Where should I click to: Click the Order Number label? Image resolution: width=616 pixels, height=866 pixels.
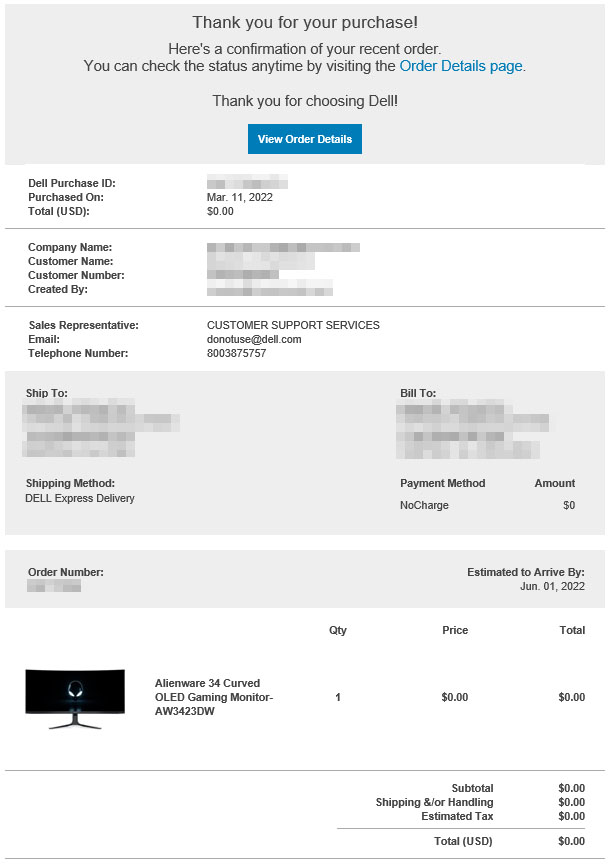coord(66,572)
